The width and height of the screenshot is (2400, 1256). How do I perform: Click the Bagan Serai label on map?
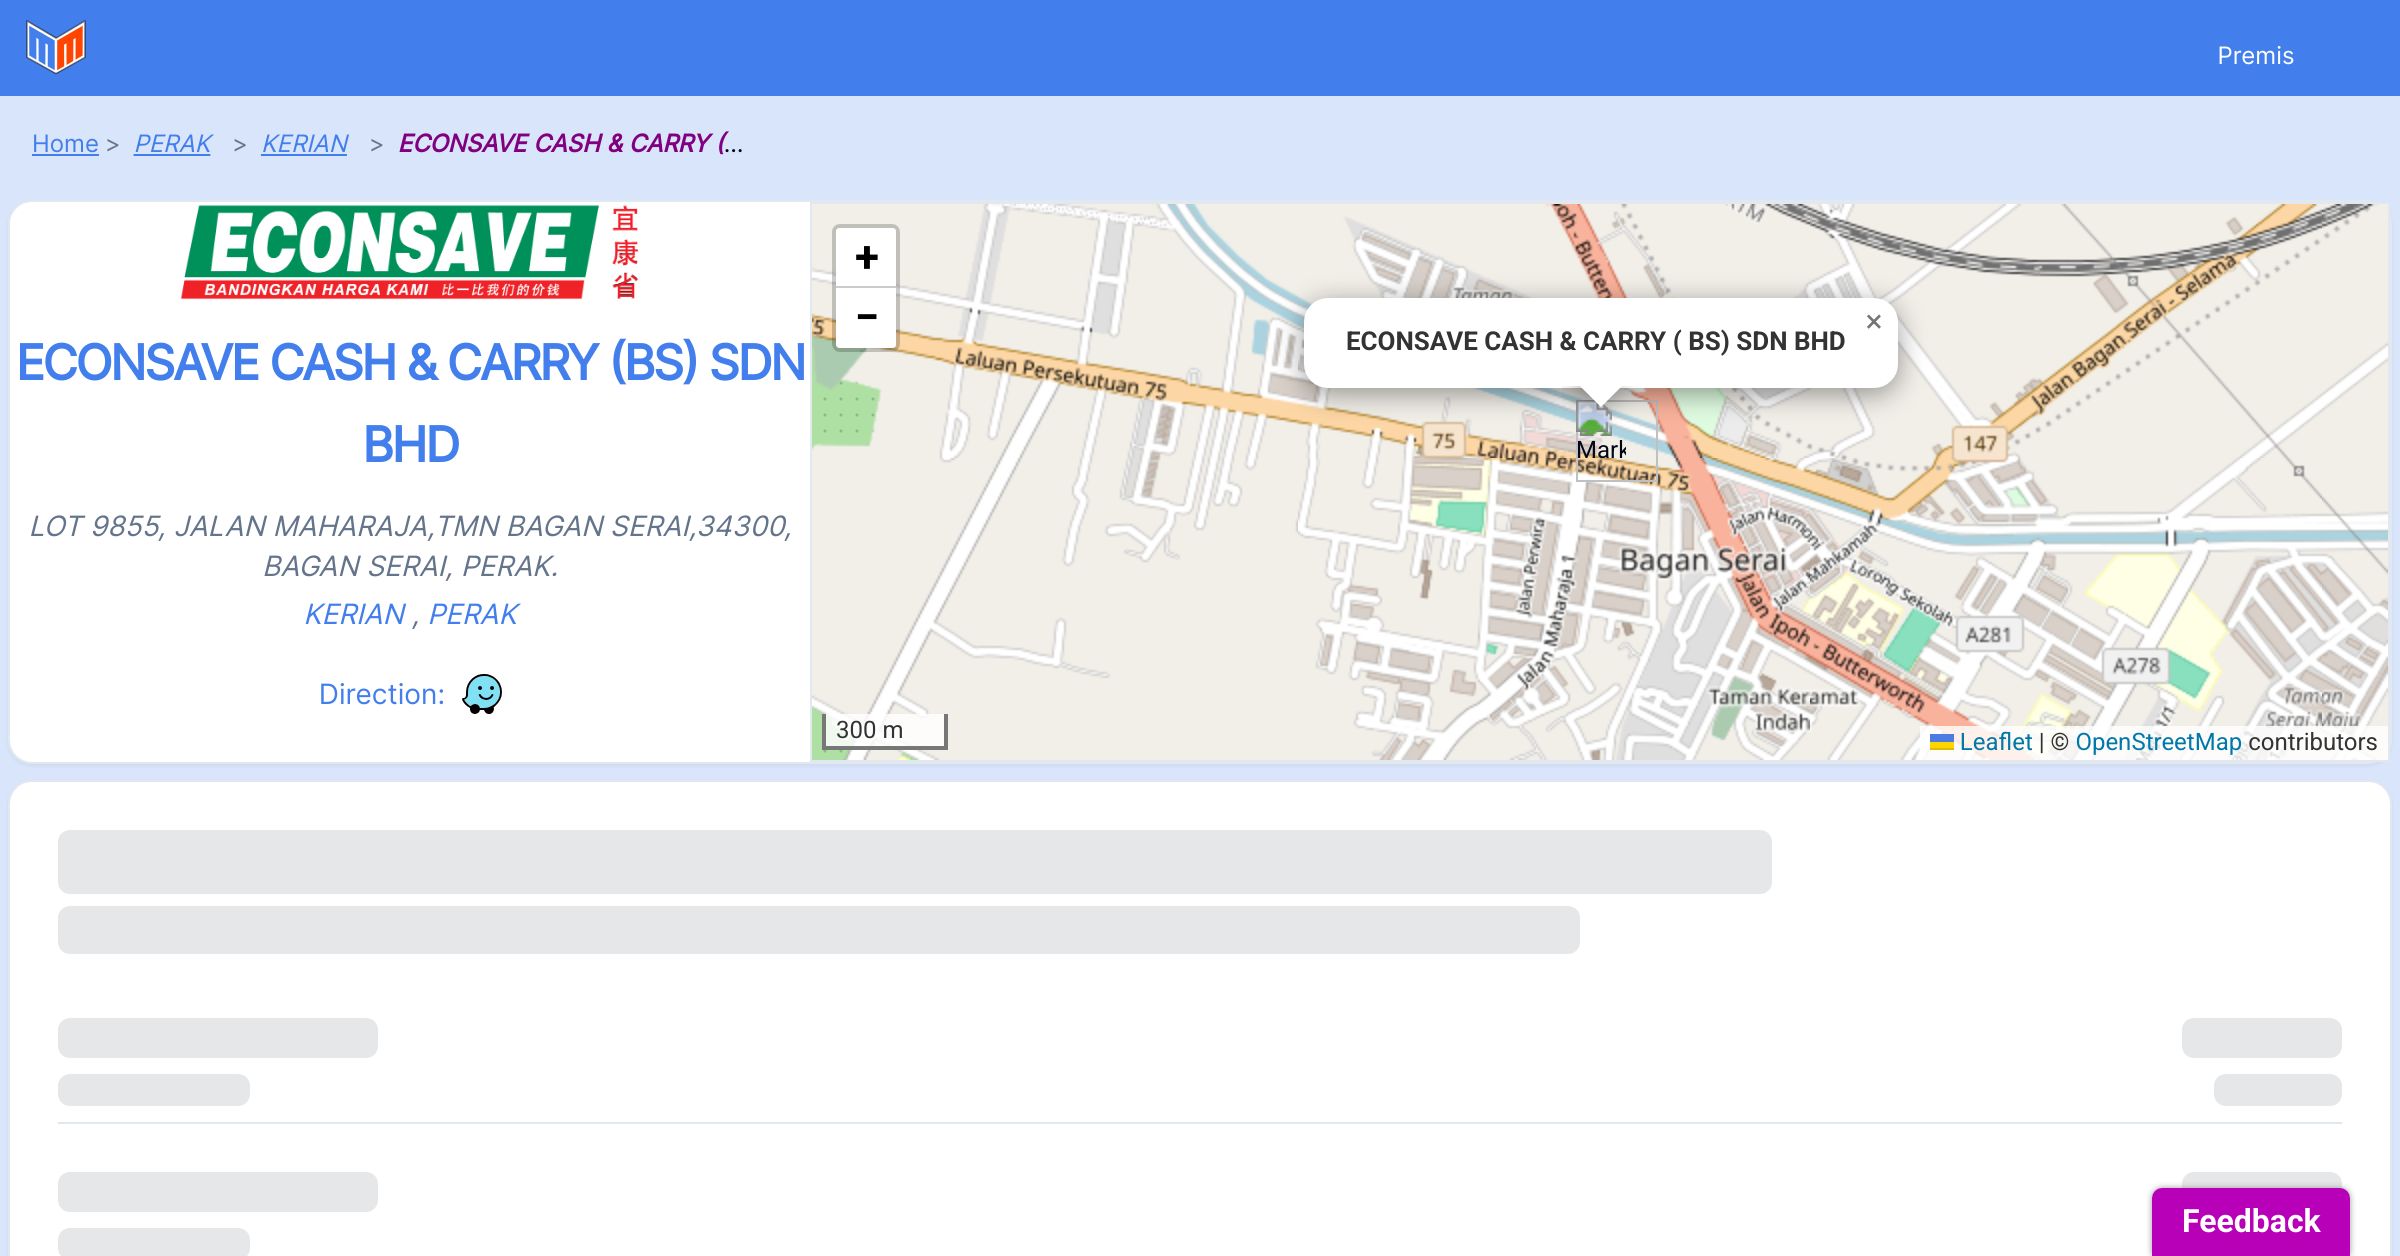coord(1702,560)
